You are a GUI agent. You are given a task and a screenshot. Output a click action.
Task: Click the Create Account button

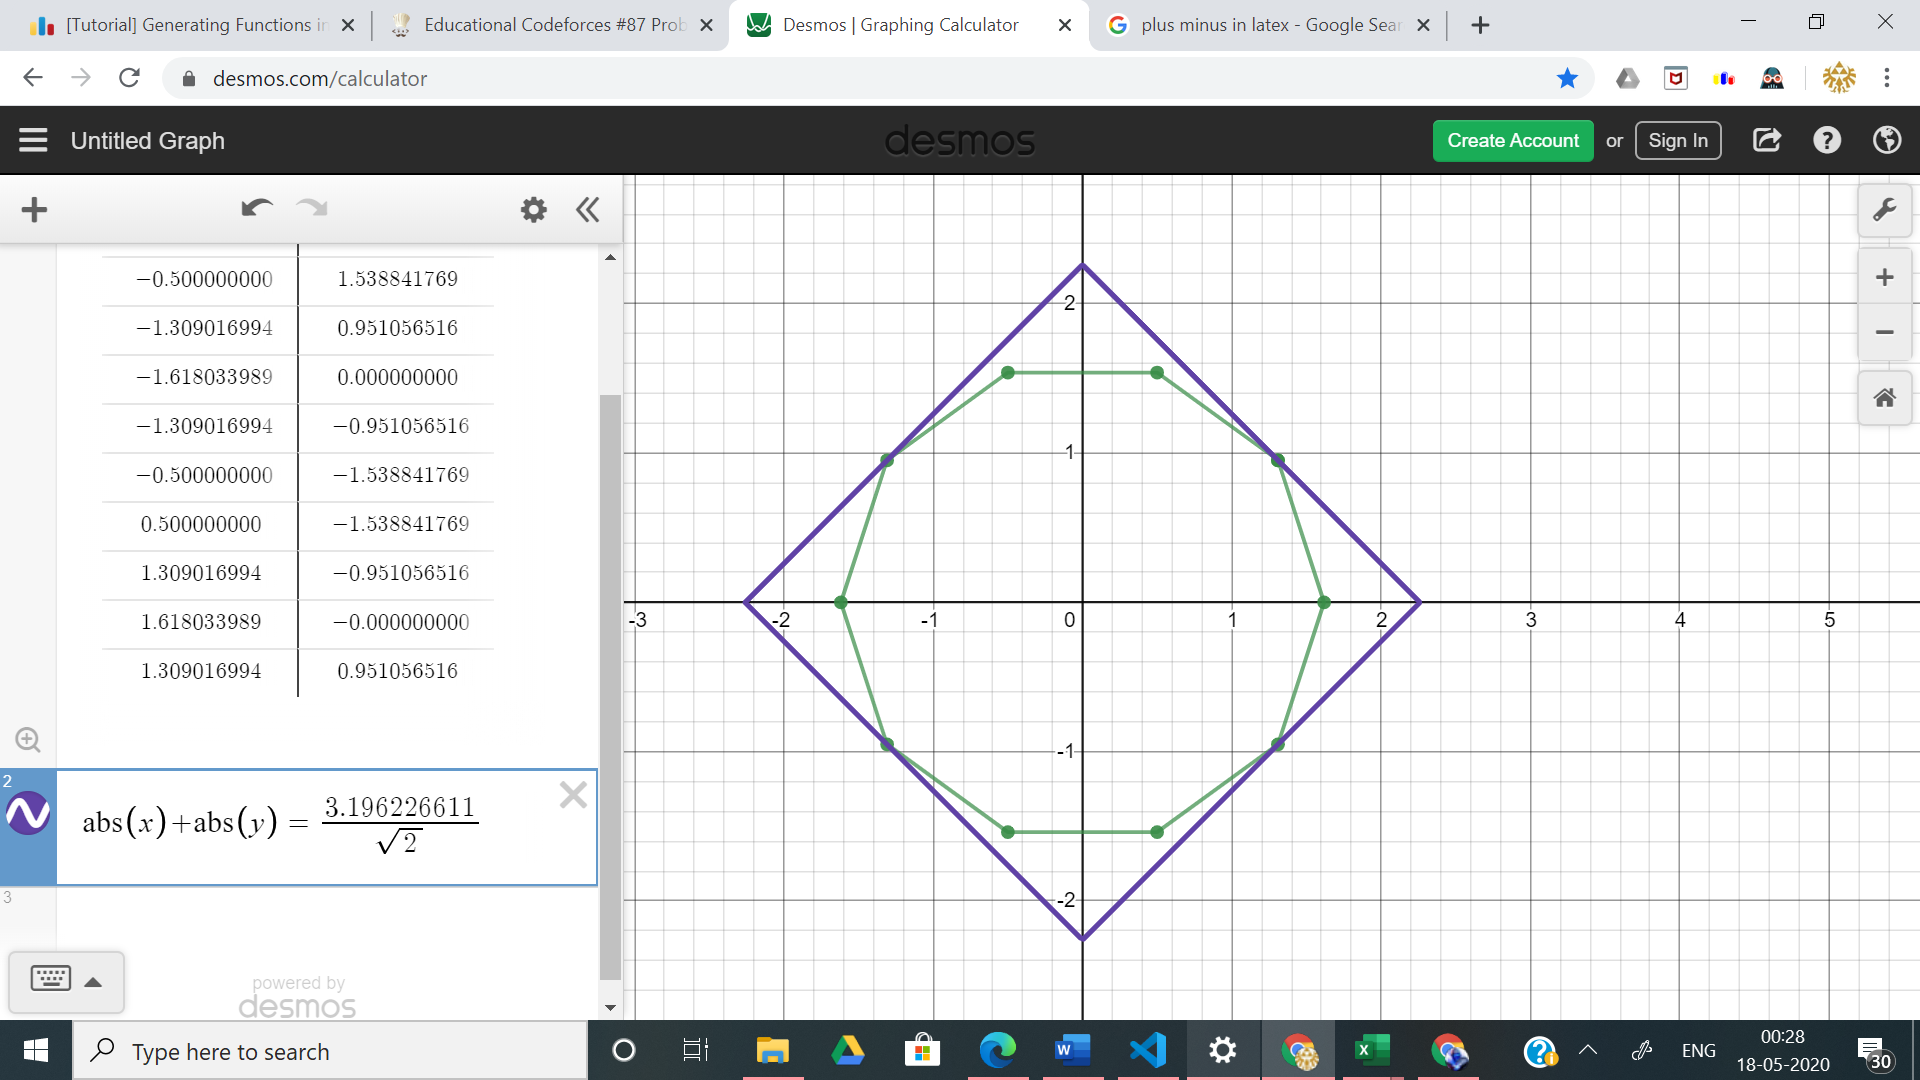pos(1512,141)
